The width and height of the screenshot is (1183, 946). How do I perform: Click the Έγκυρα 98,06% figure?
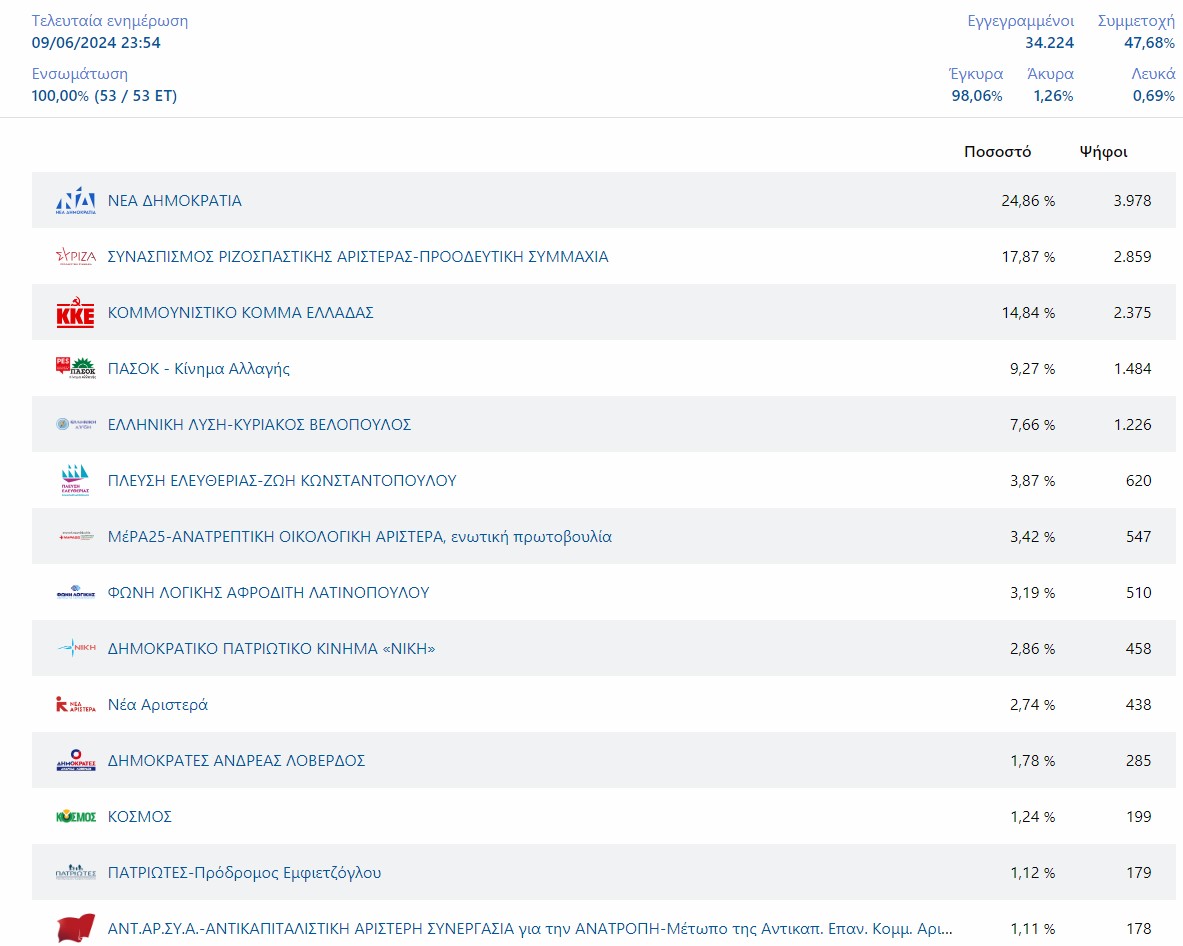pos(977,96)
